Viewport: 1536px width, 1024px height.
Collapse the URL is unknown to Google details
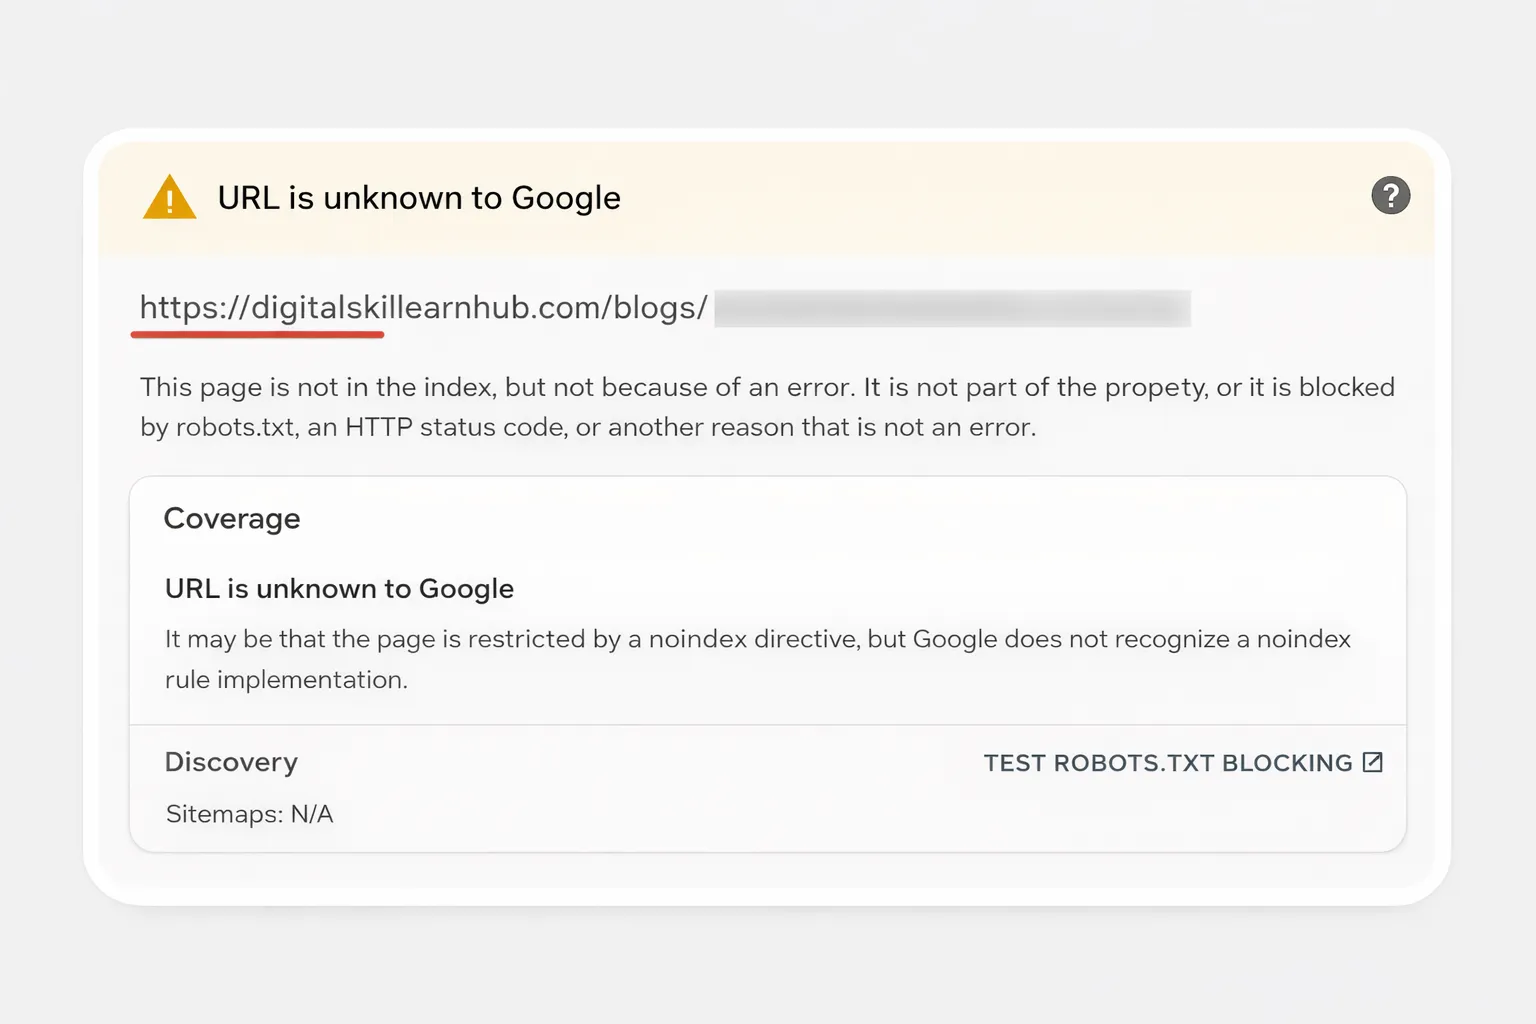(x=339, y=588)
